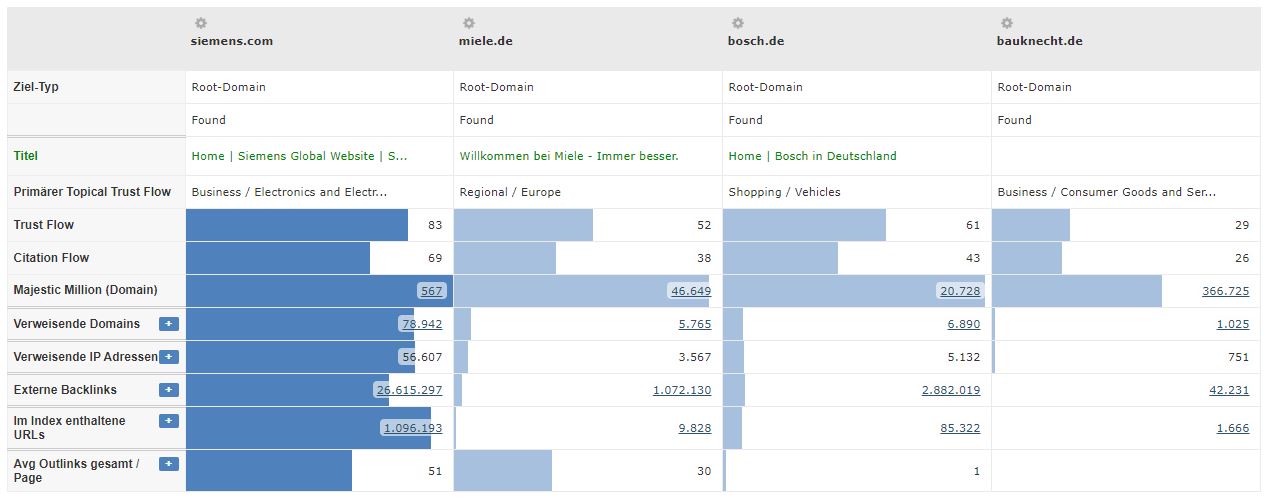This screenshot has height=501, width=1270.
Task: Select the bosch.de column header
Action: 756,41
